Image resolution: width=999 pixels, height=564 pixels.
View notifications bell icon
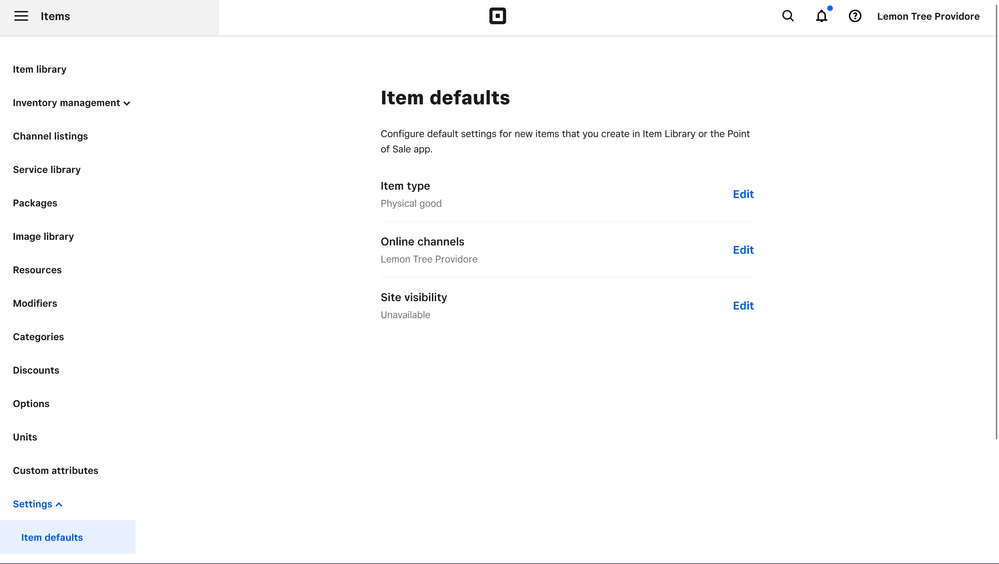coord(821,16)
